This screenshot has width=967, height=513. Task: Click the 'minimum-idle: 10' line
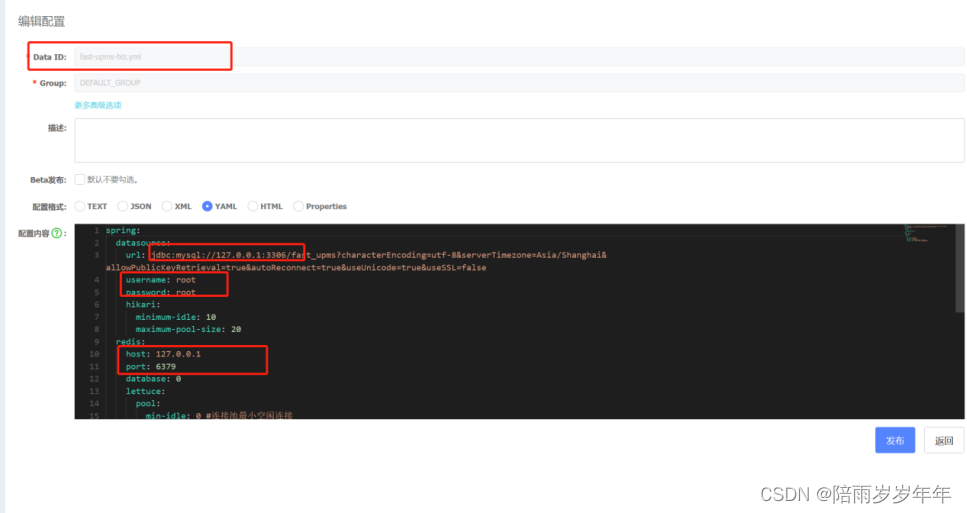(176, 317)
